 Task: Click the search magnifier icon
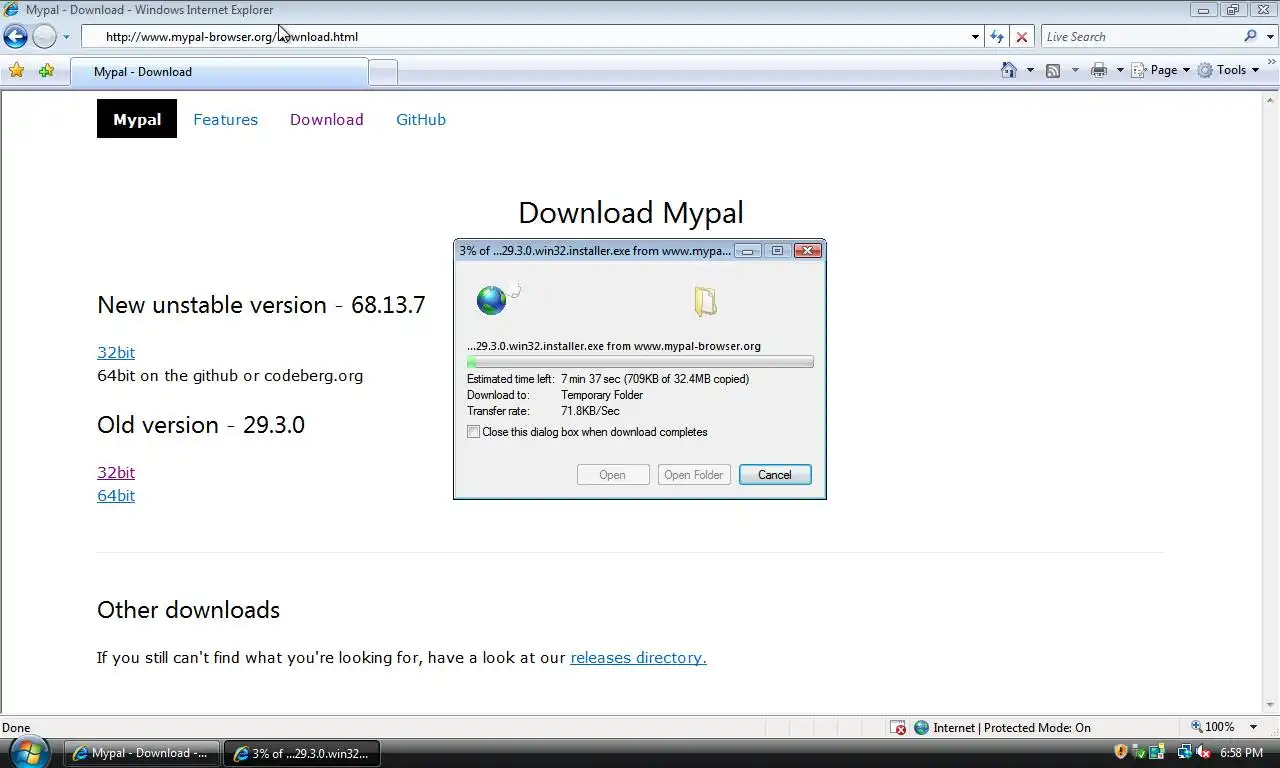[1250, 36]
